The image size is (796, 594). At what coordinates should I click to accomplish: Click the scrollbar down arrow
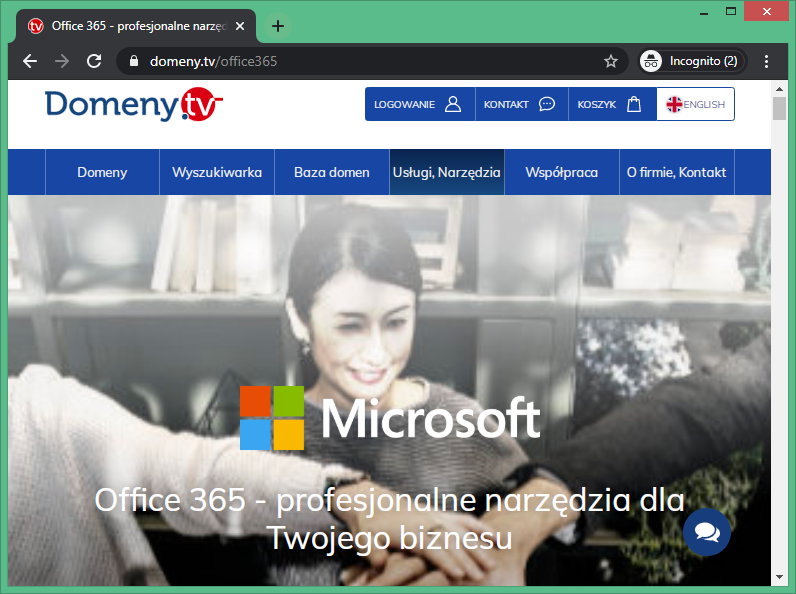coord(779,578)
